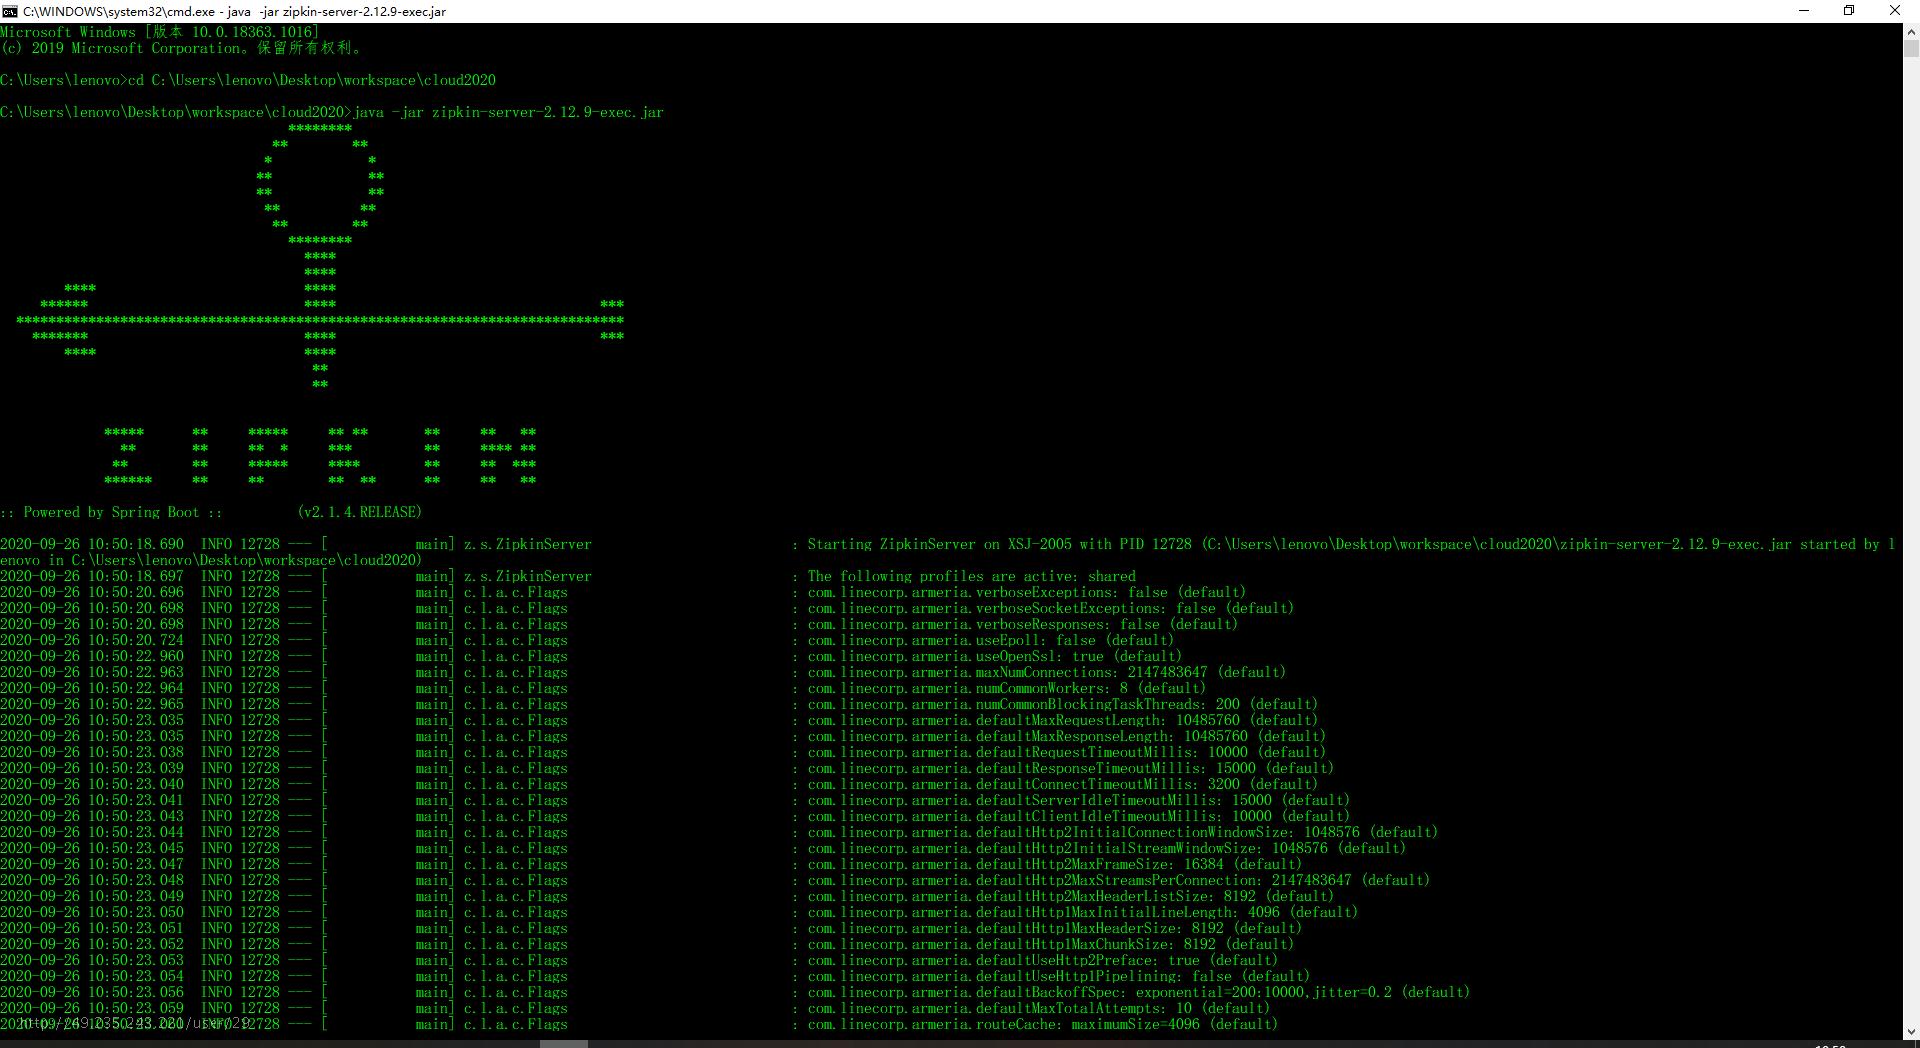This screenshot has width=1920, height=1048.
Task: Click 'defaultRequestTimeoutMillis: 10000' log entry
Action: click(x=1067, y=752)
